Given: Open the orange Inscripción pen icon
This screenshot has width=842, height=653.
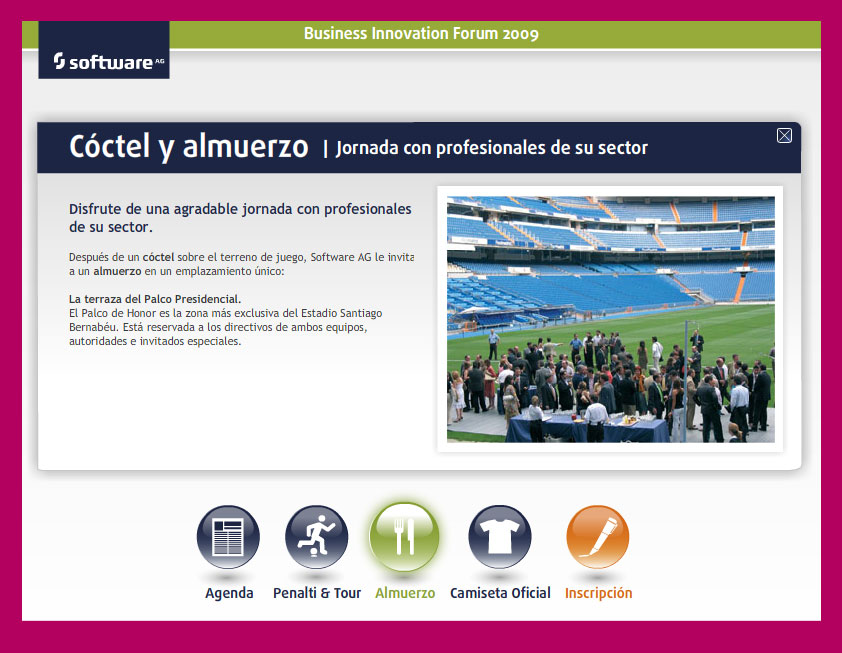Looking at the screenshot, I should point(597,537).
